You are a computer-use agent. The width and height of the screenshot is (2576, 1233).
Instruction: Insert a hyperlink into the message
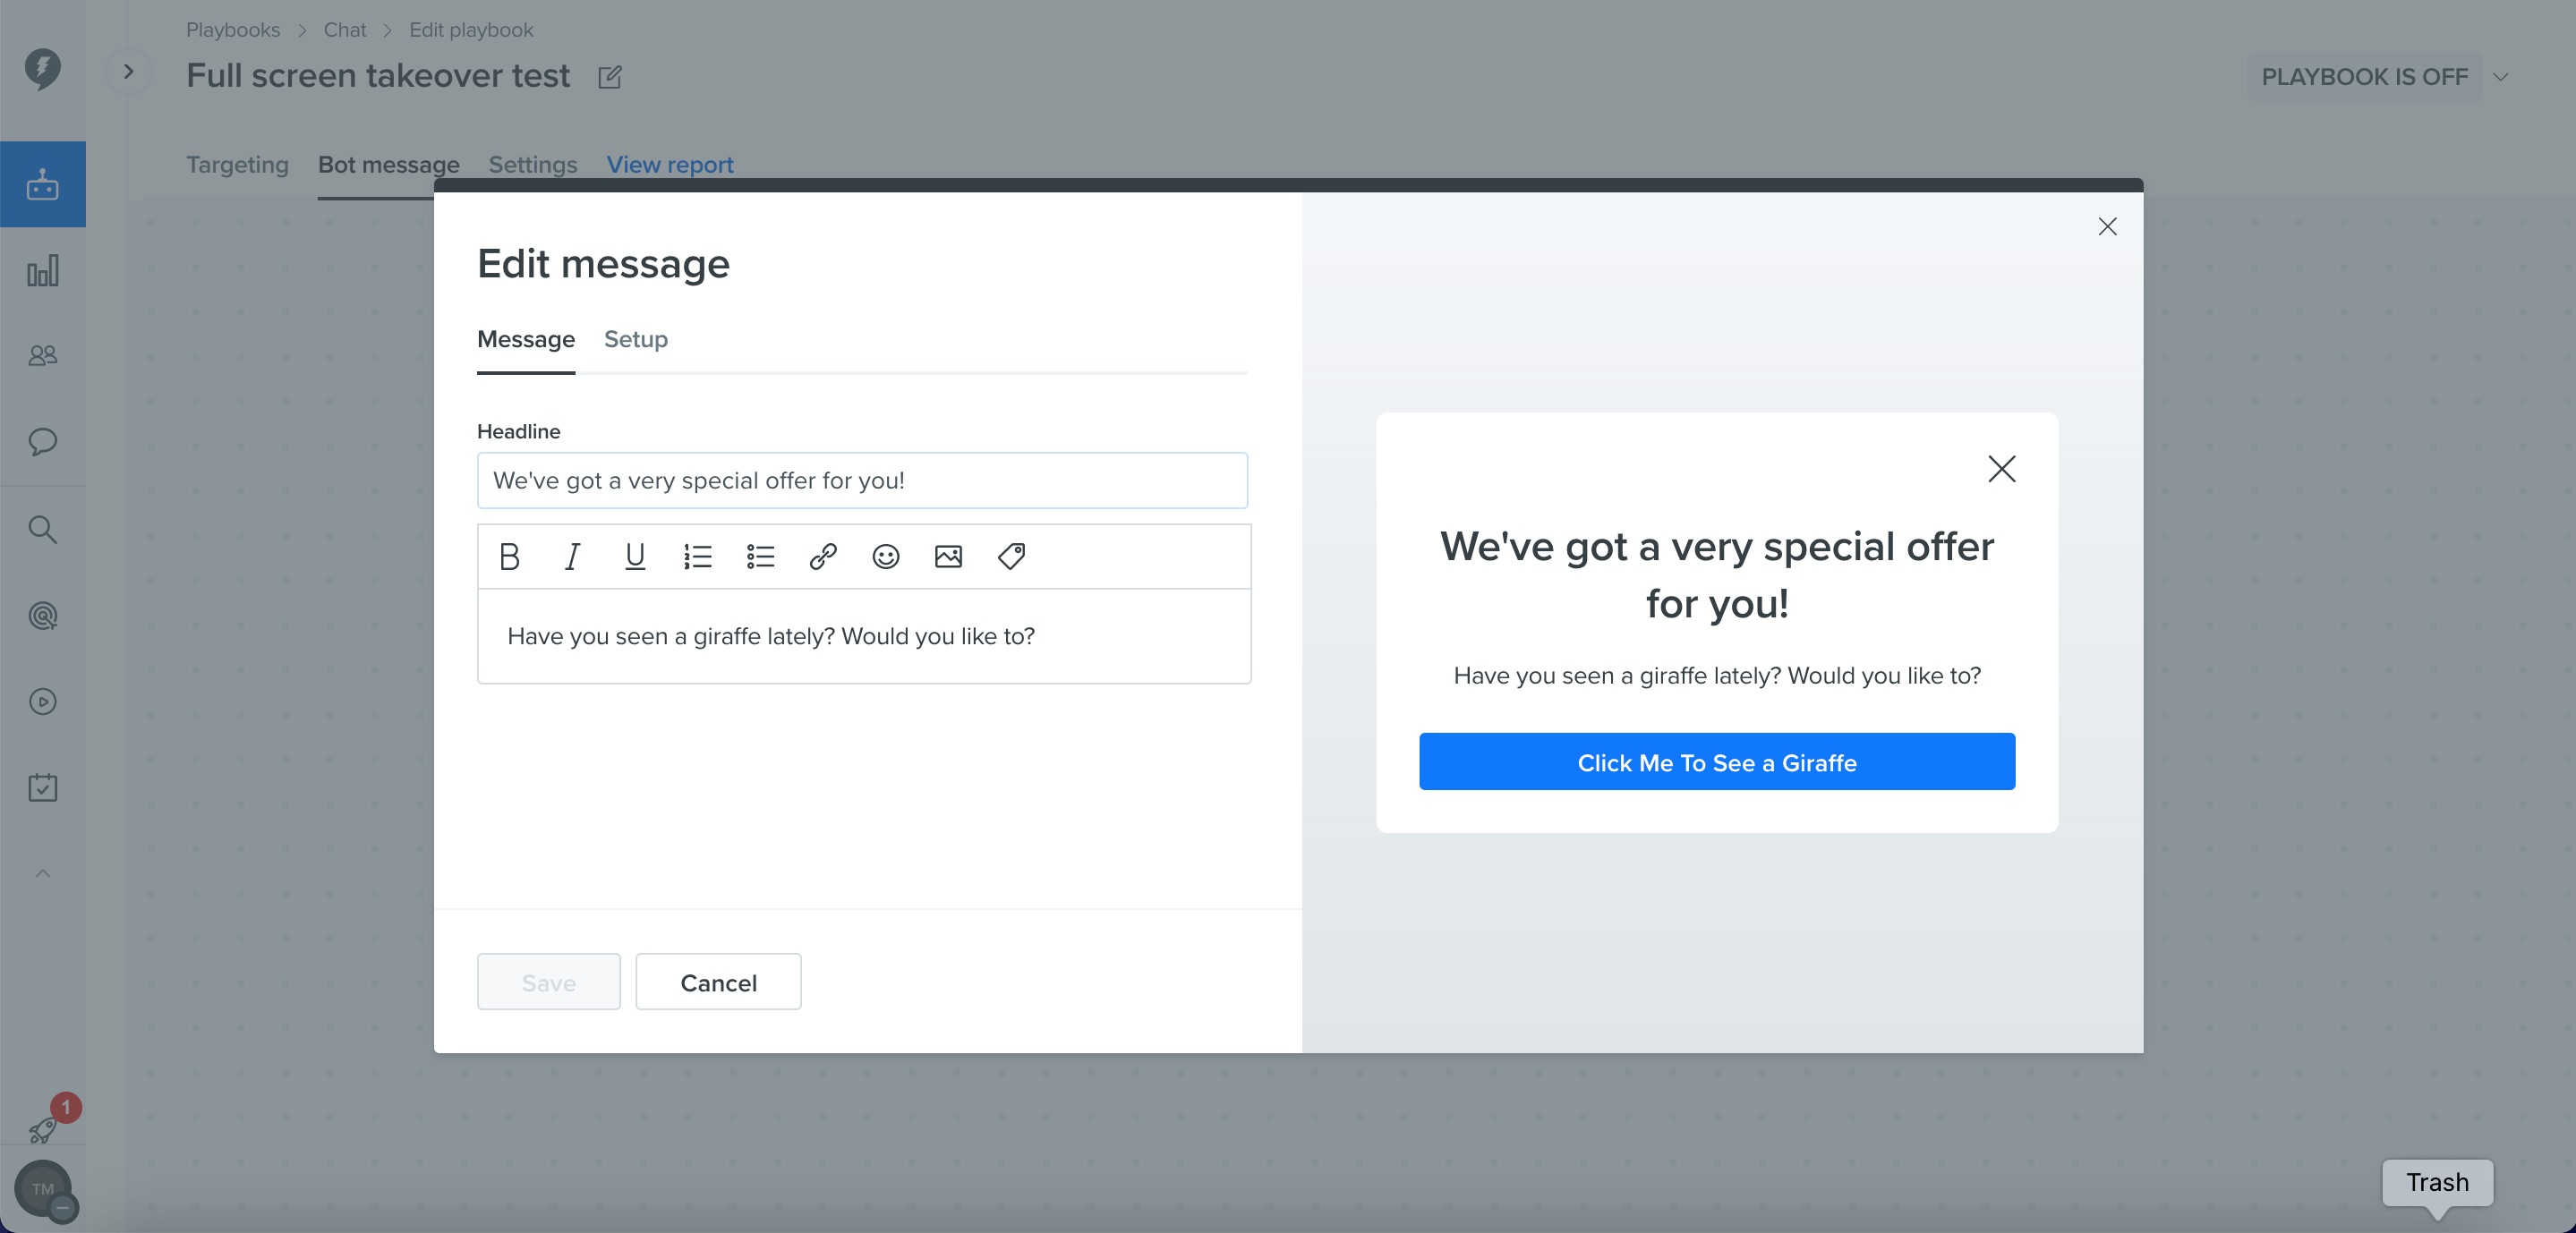(x=823, y=556)
